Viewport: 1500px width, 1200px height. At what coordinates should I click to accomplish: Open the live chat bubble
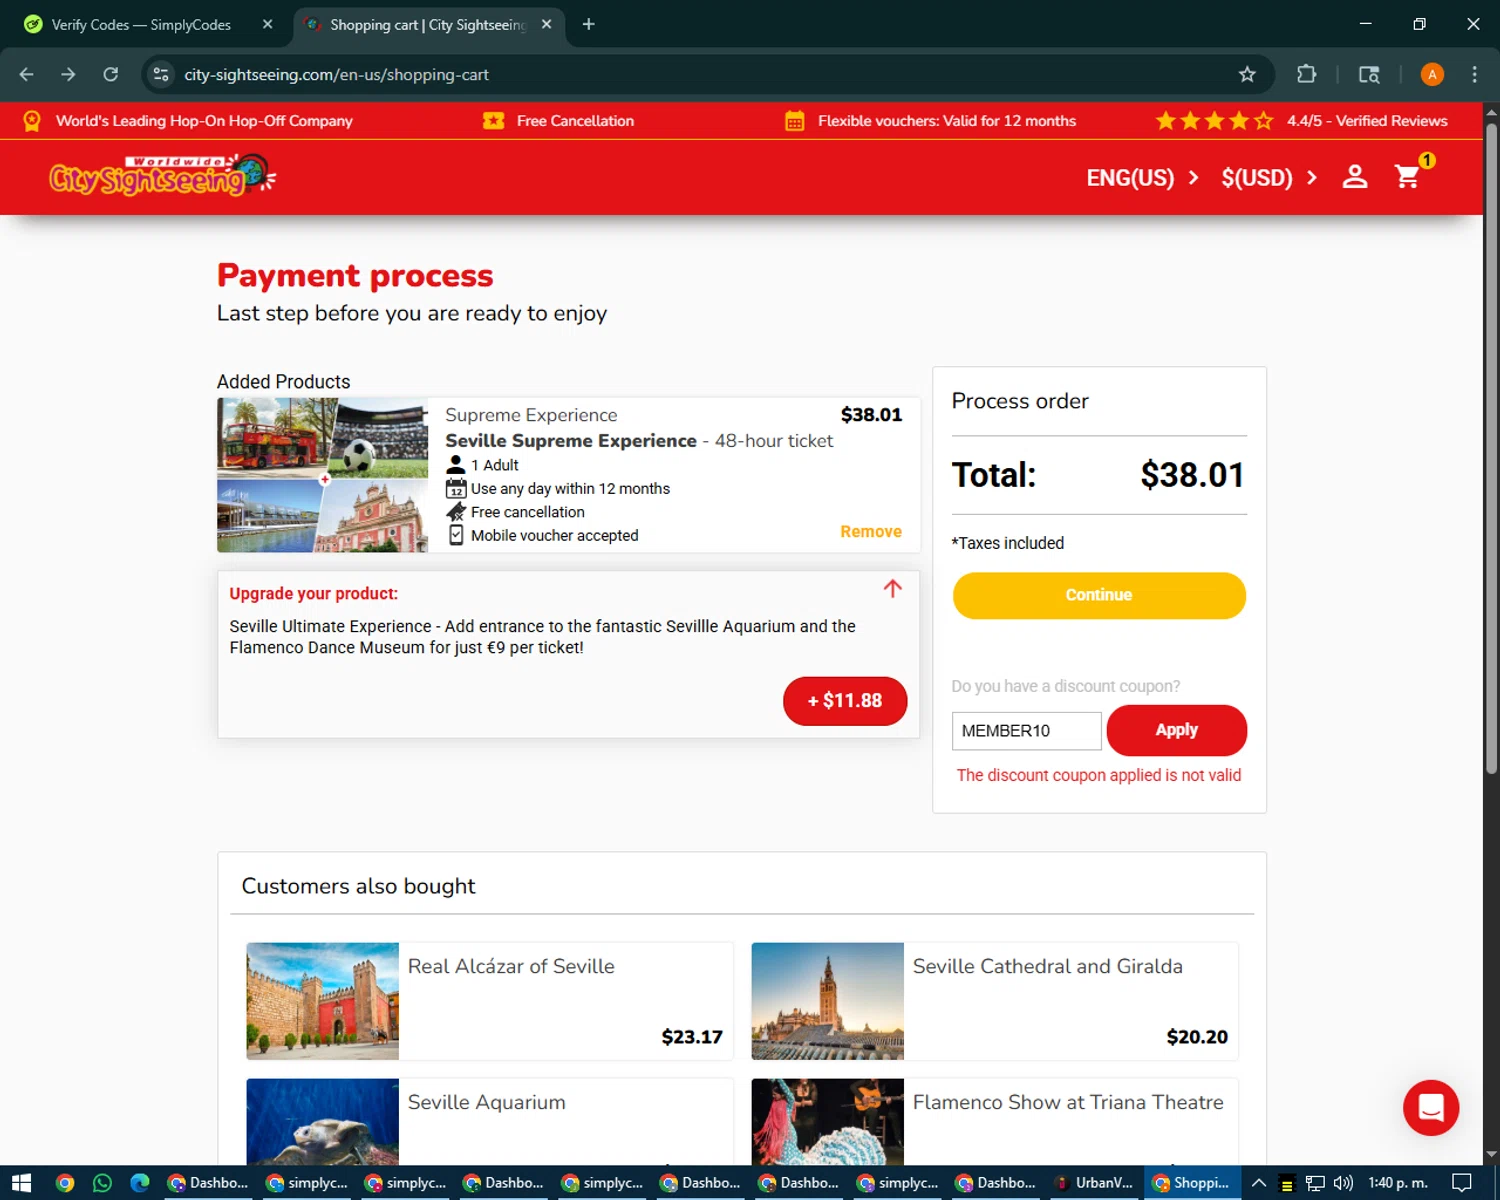(x=1431, y=1107)
